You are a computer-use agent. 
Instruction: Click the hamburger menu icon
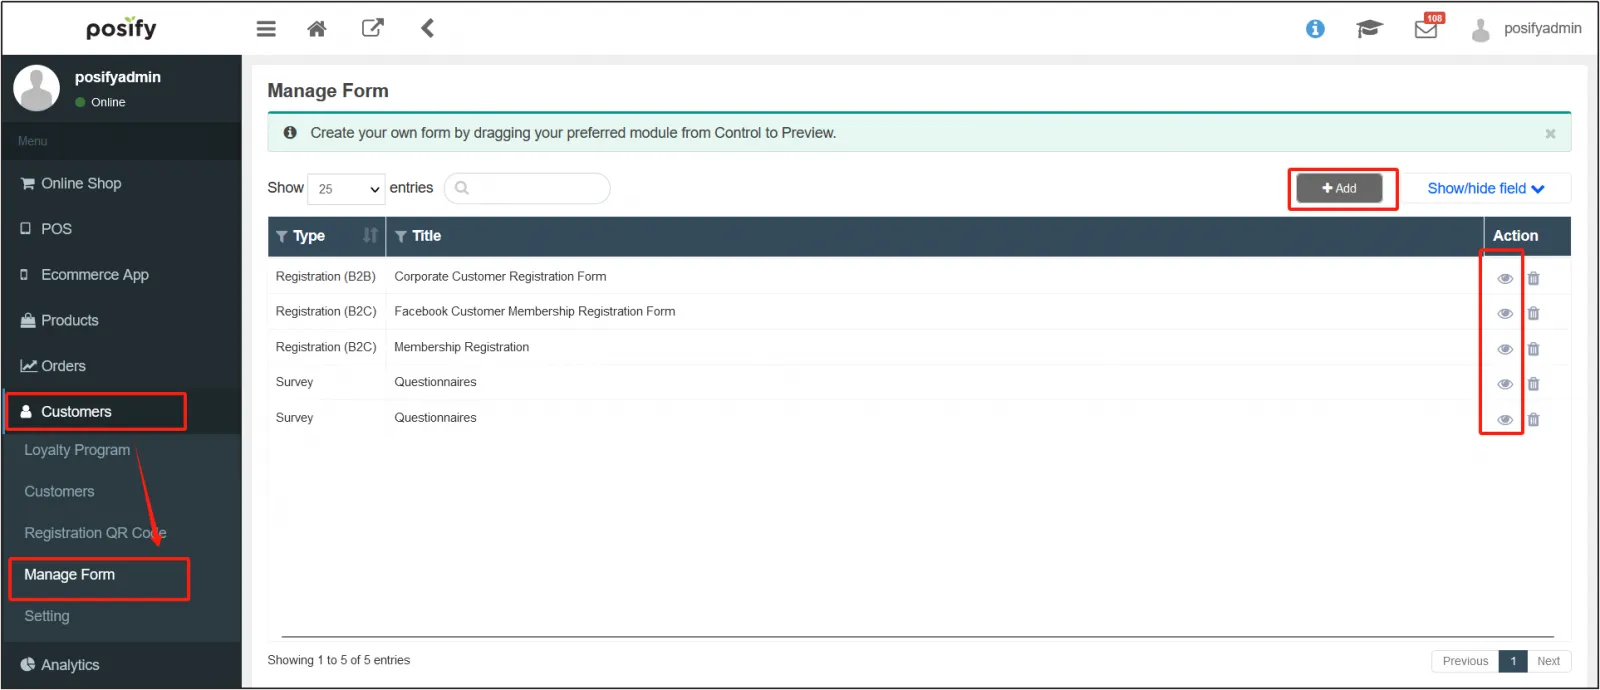tap(266, 29)
